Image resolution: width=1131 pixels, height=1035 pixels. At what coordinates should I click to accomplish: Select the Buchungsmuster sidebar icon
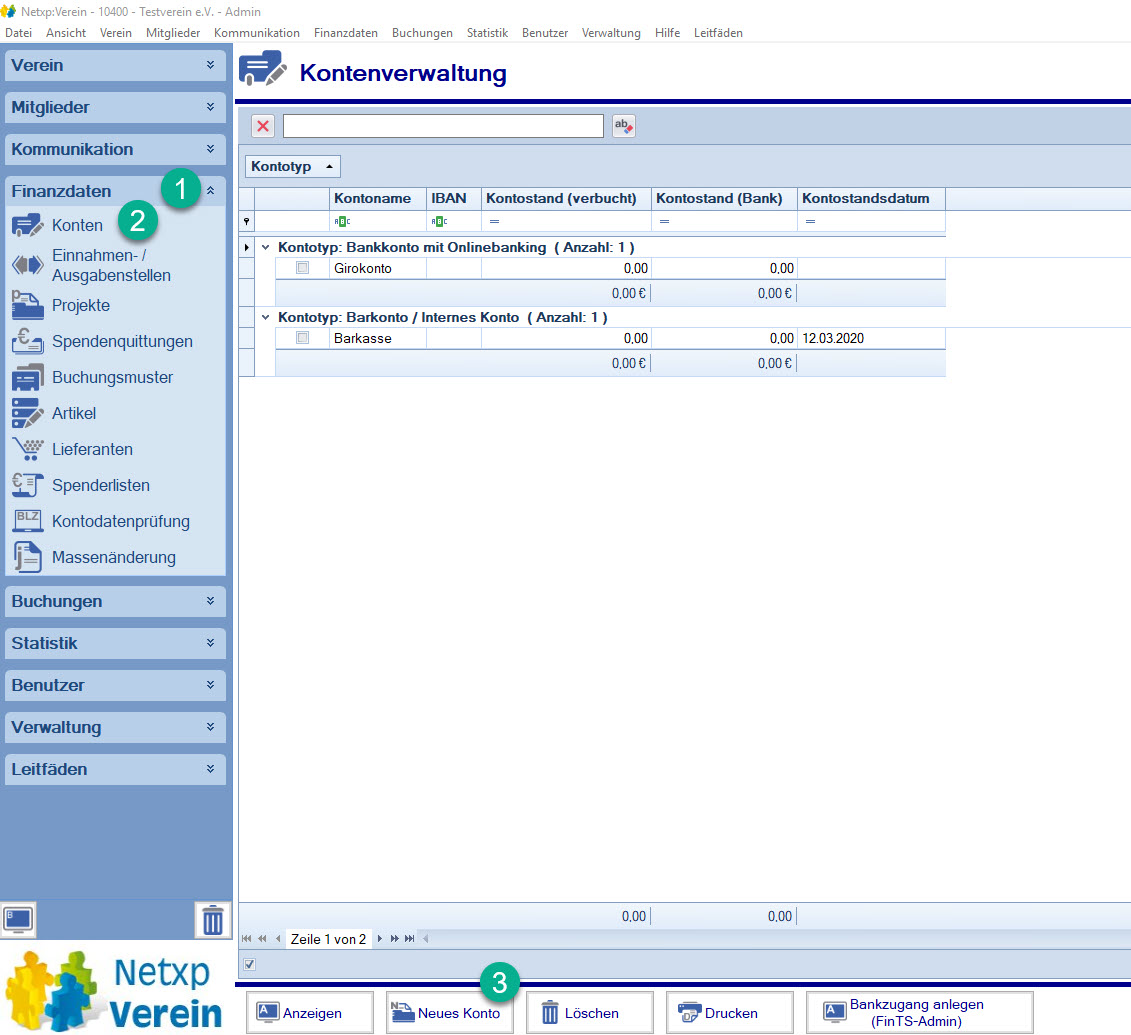click(x=27, y=377)
